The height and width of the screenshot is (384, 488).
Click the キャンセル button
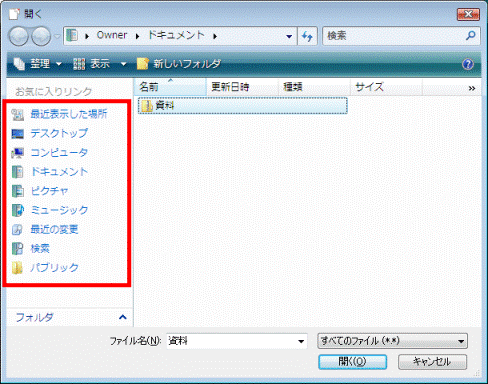[x=432, y=362]
